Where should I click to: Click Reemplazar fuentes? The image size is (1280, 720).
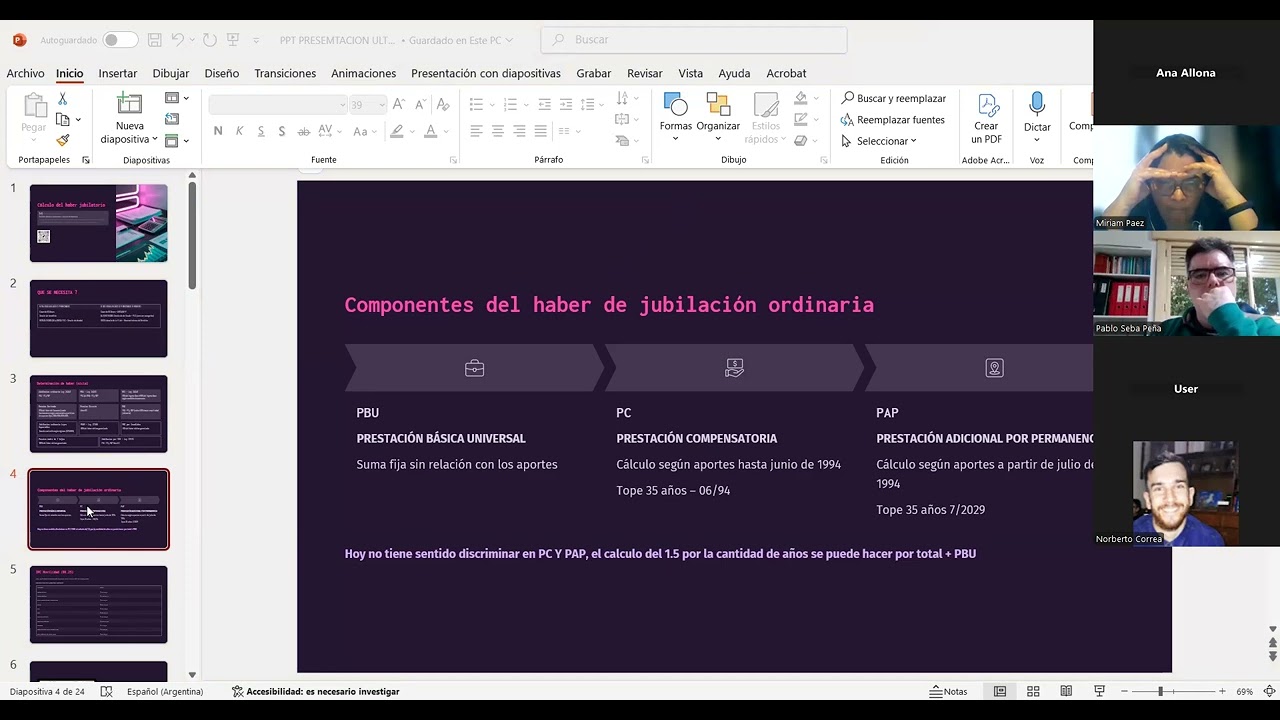[892, 120]
